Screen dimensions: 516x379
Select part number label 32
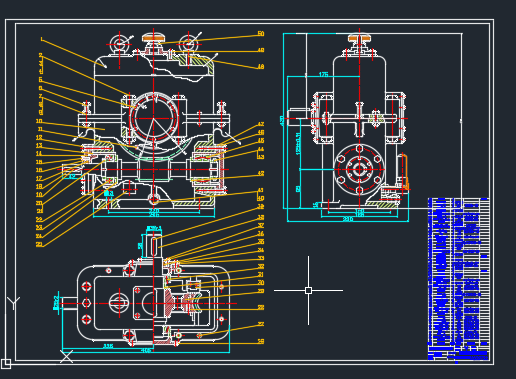pyautogui.click(x=261, y=266)
